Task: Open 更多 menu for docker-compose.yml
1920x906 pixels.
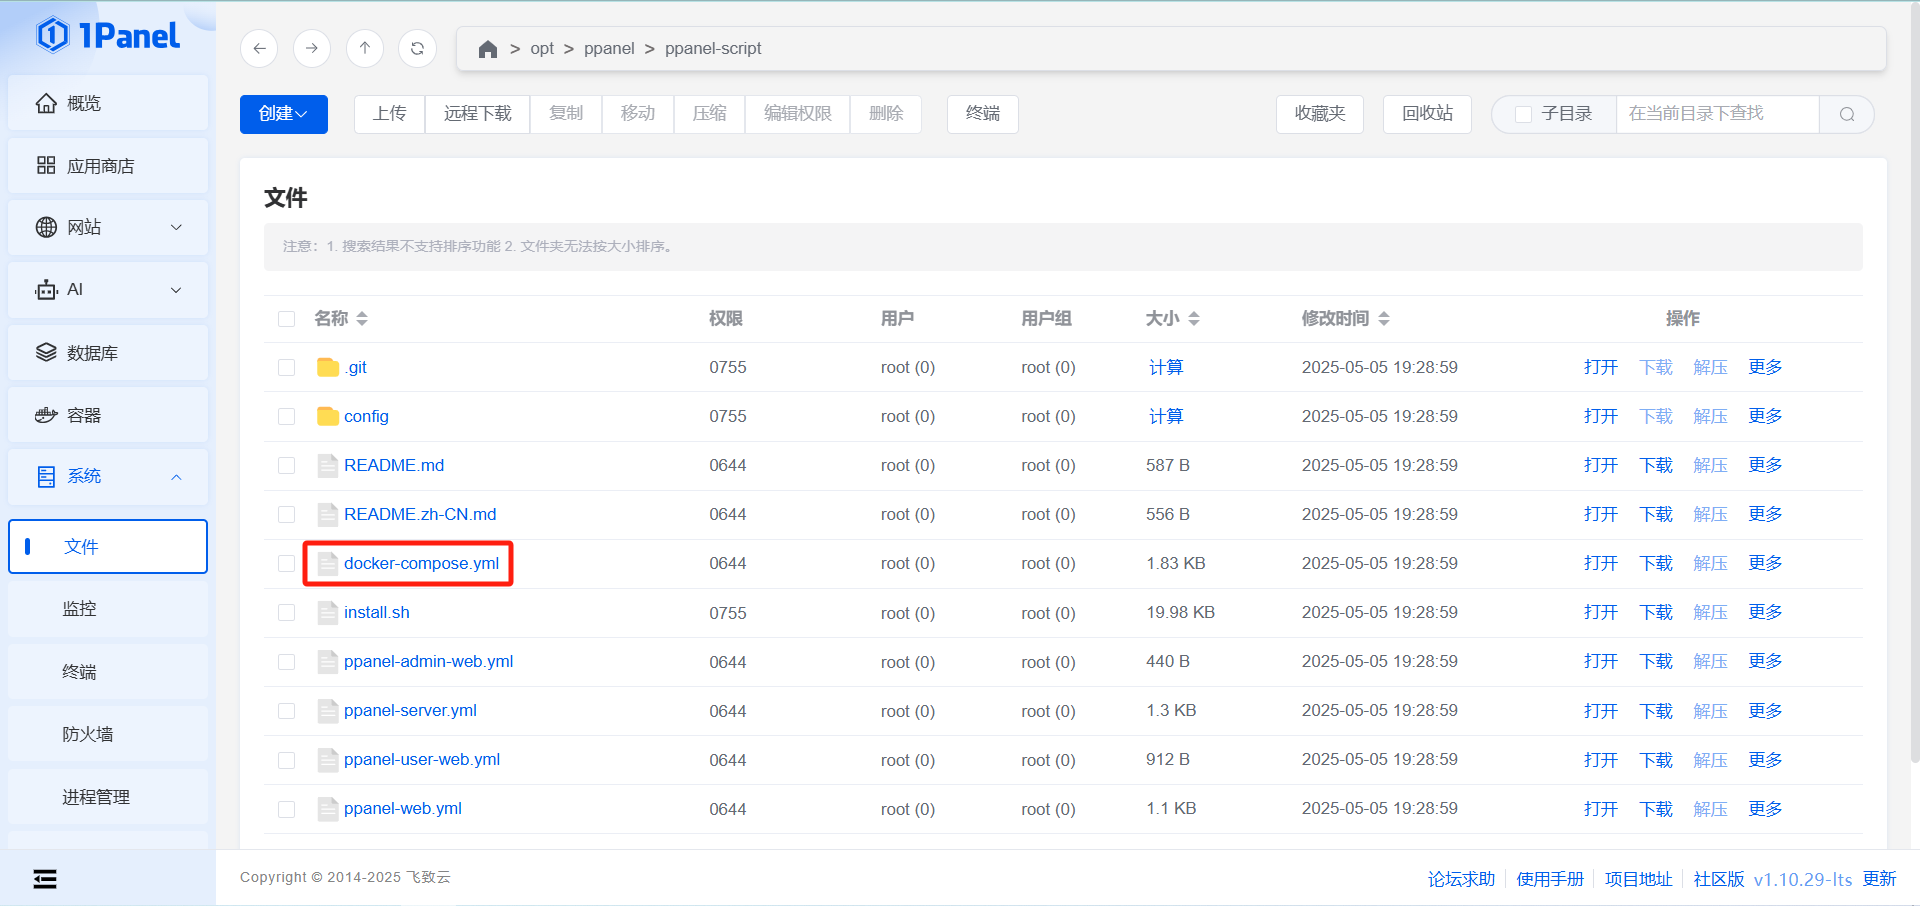Action: [1765, 563]
